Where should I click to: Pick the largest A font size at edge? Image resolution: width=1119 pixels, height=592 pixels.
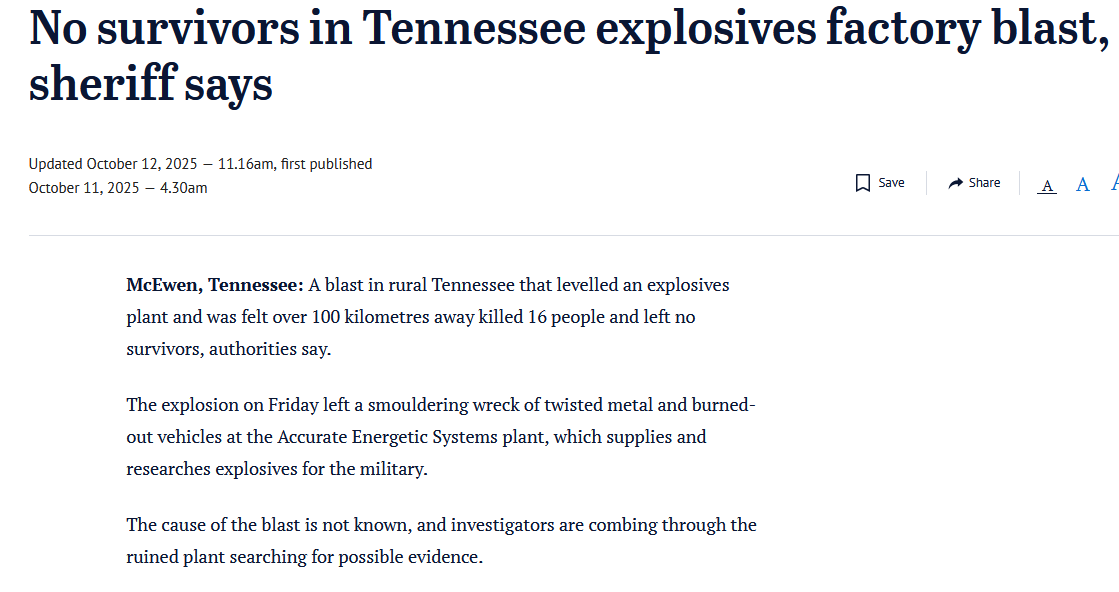1115,183
